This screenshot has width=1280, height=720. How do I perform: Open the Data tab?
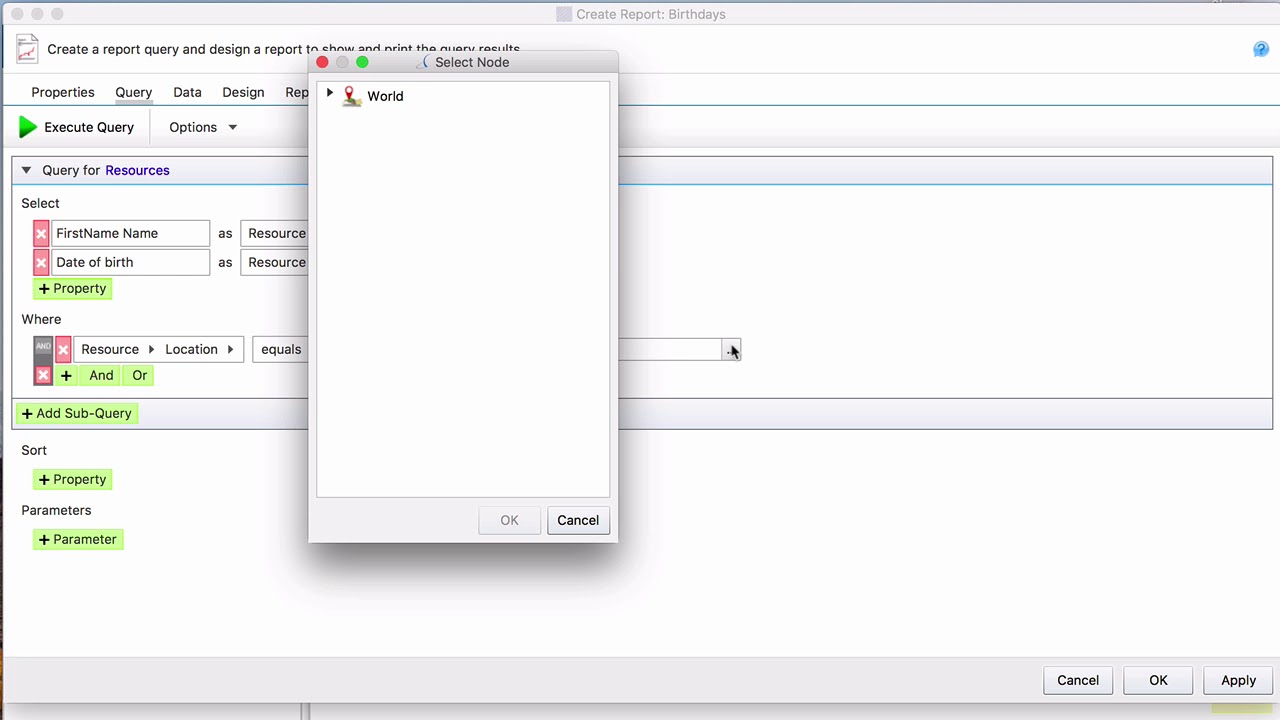tap(187, 92)
